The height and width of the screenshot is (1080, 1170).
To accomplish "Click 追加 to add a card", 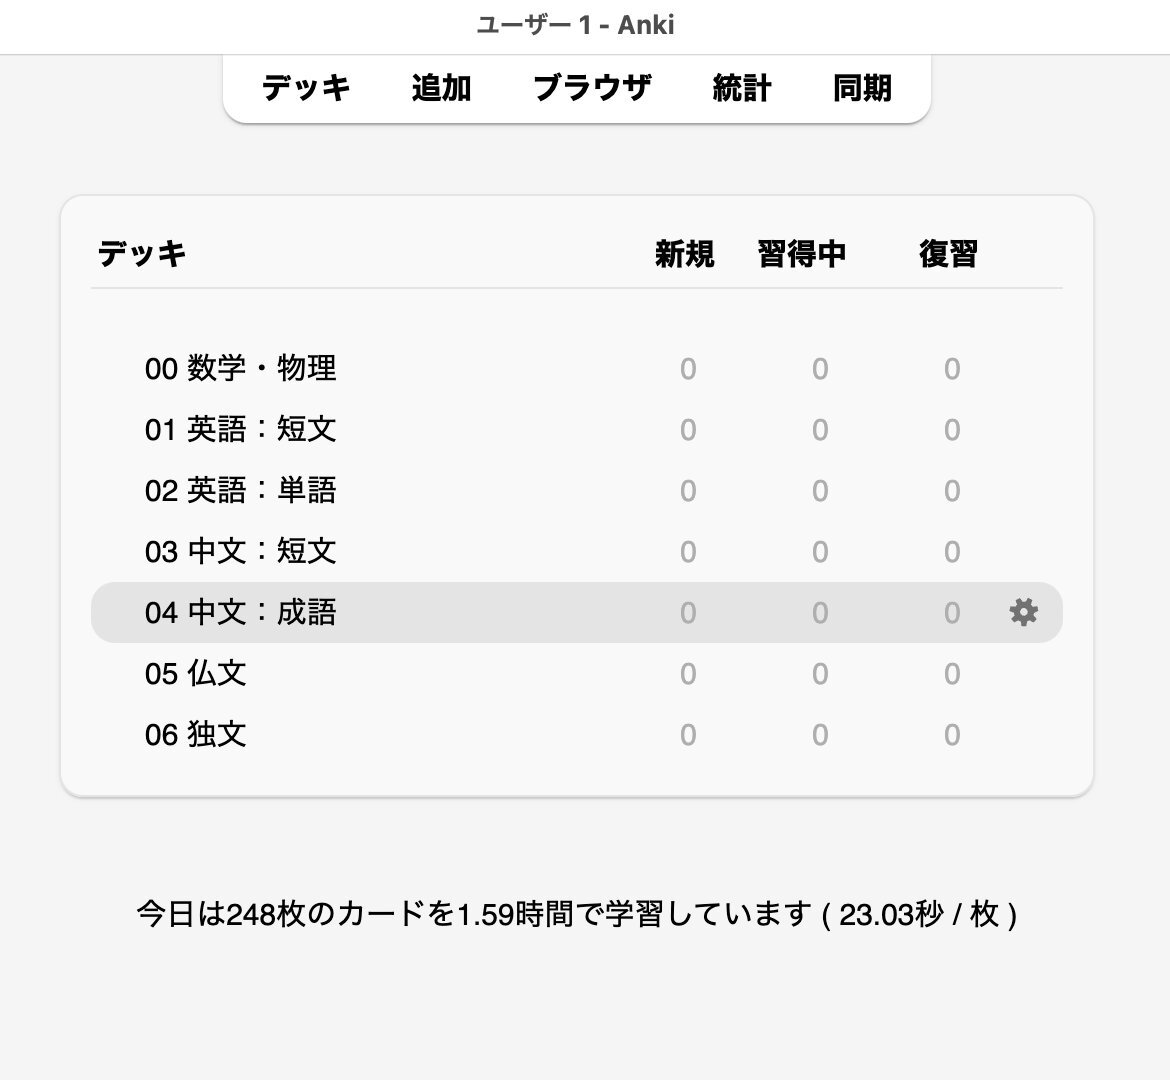I will pos(441,88).
